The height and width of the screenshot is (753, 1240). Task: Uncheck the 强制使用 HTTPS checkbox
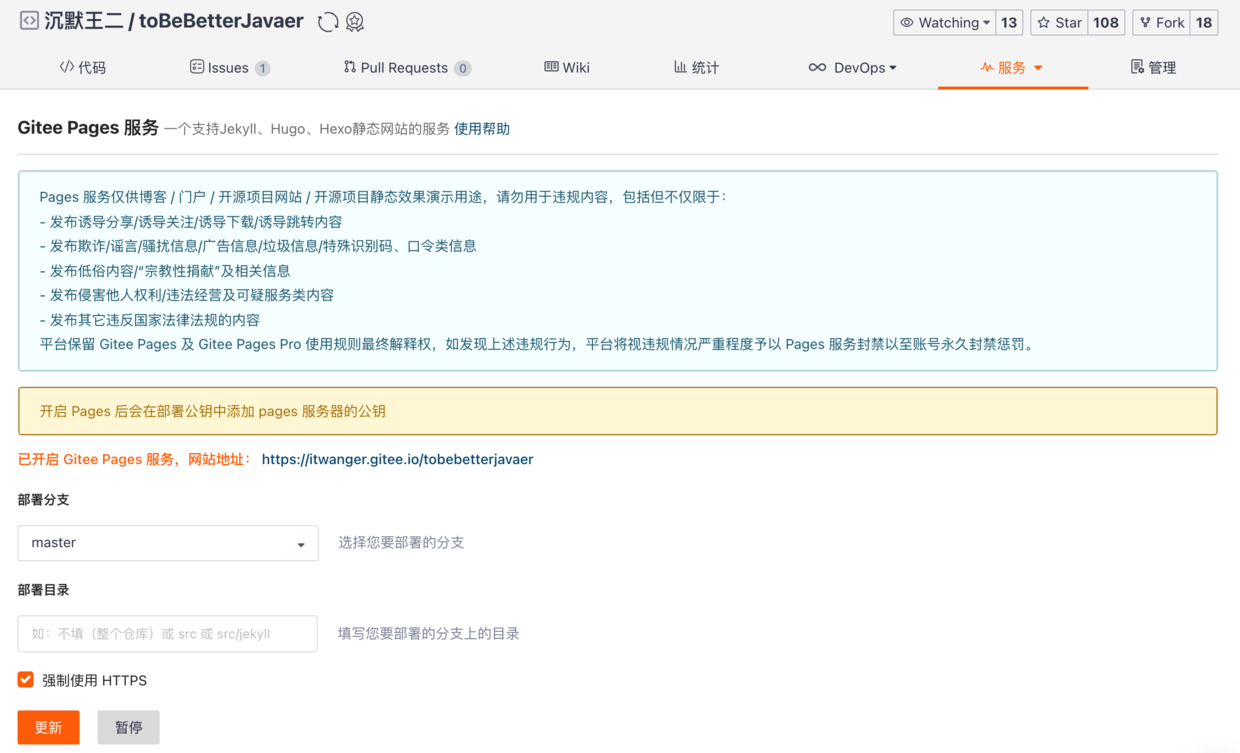point(26,680)
